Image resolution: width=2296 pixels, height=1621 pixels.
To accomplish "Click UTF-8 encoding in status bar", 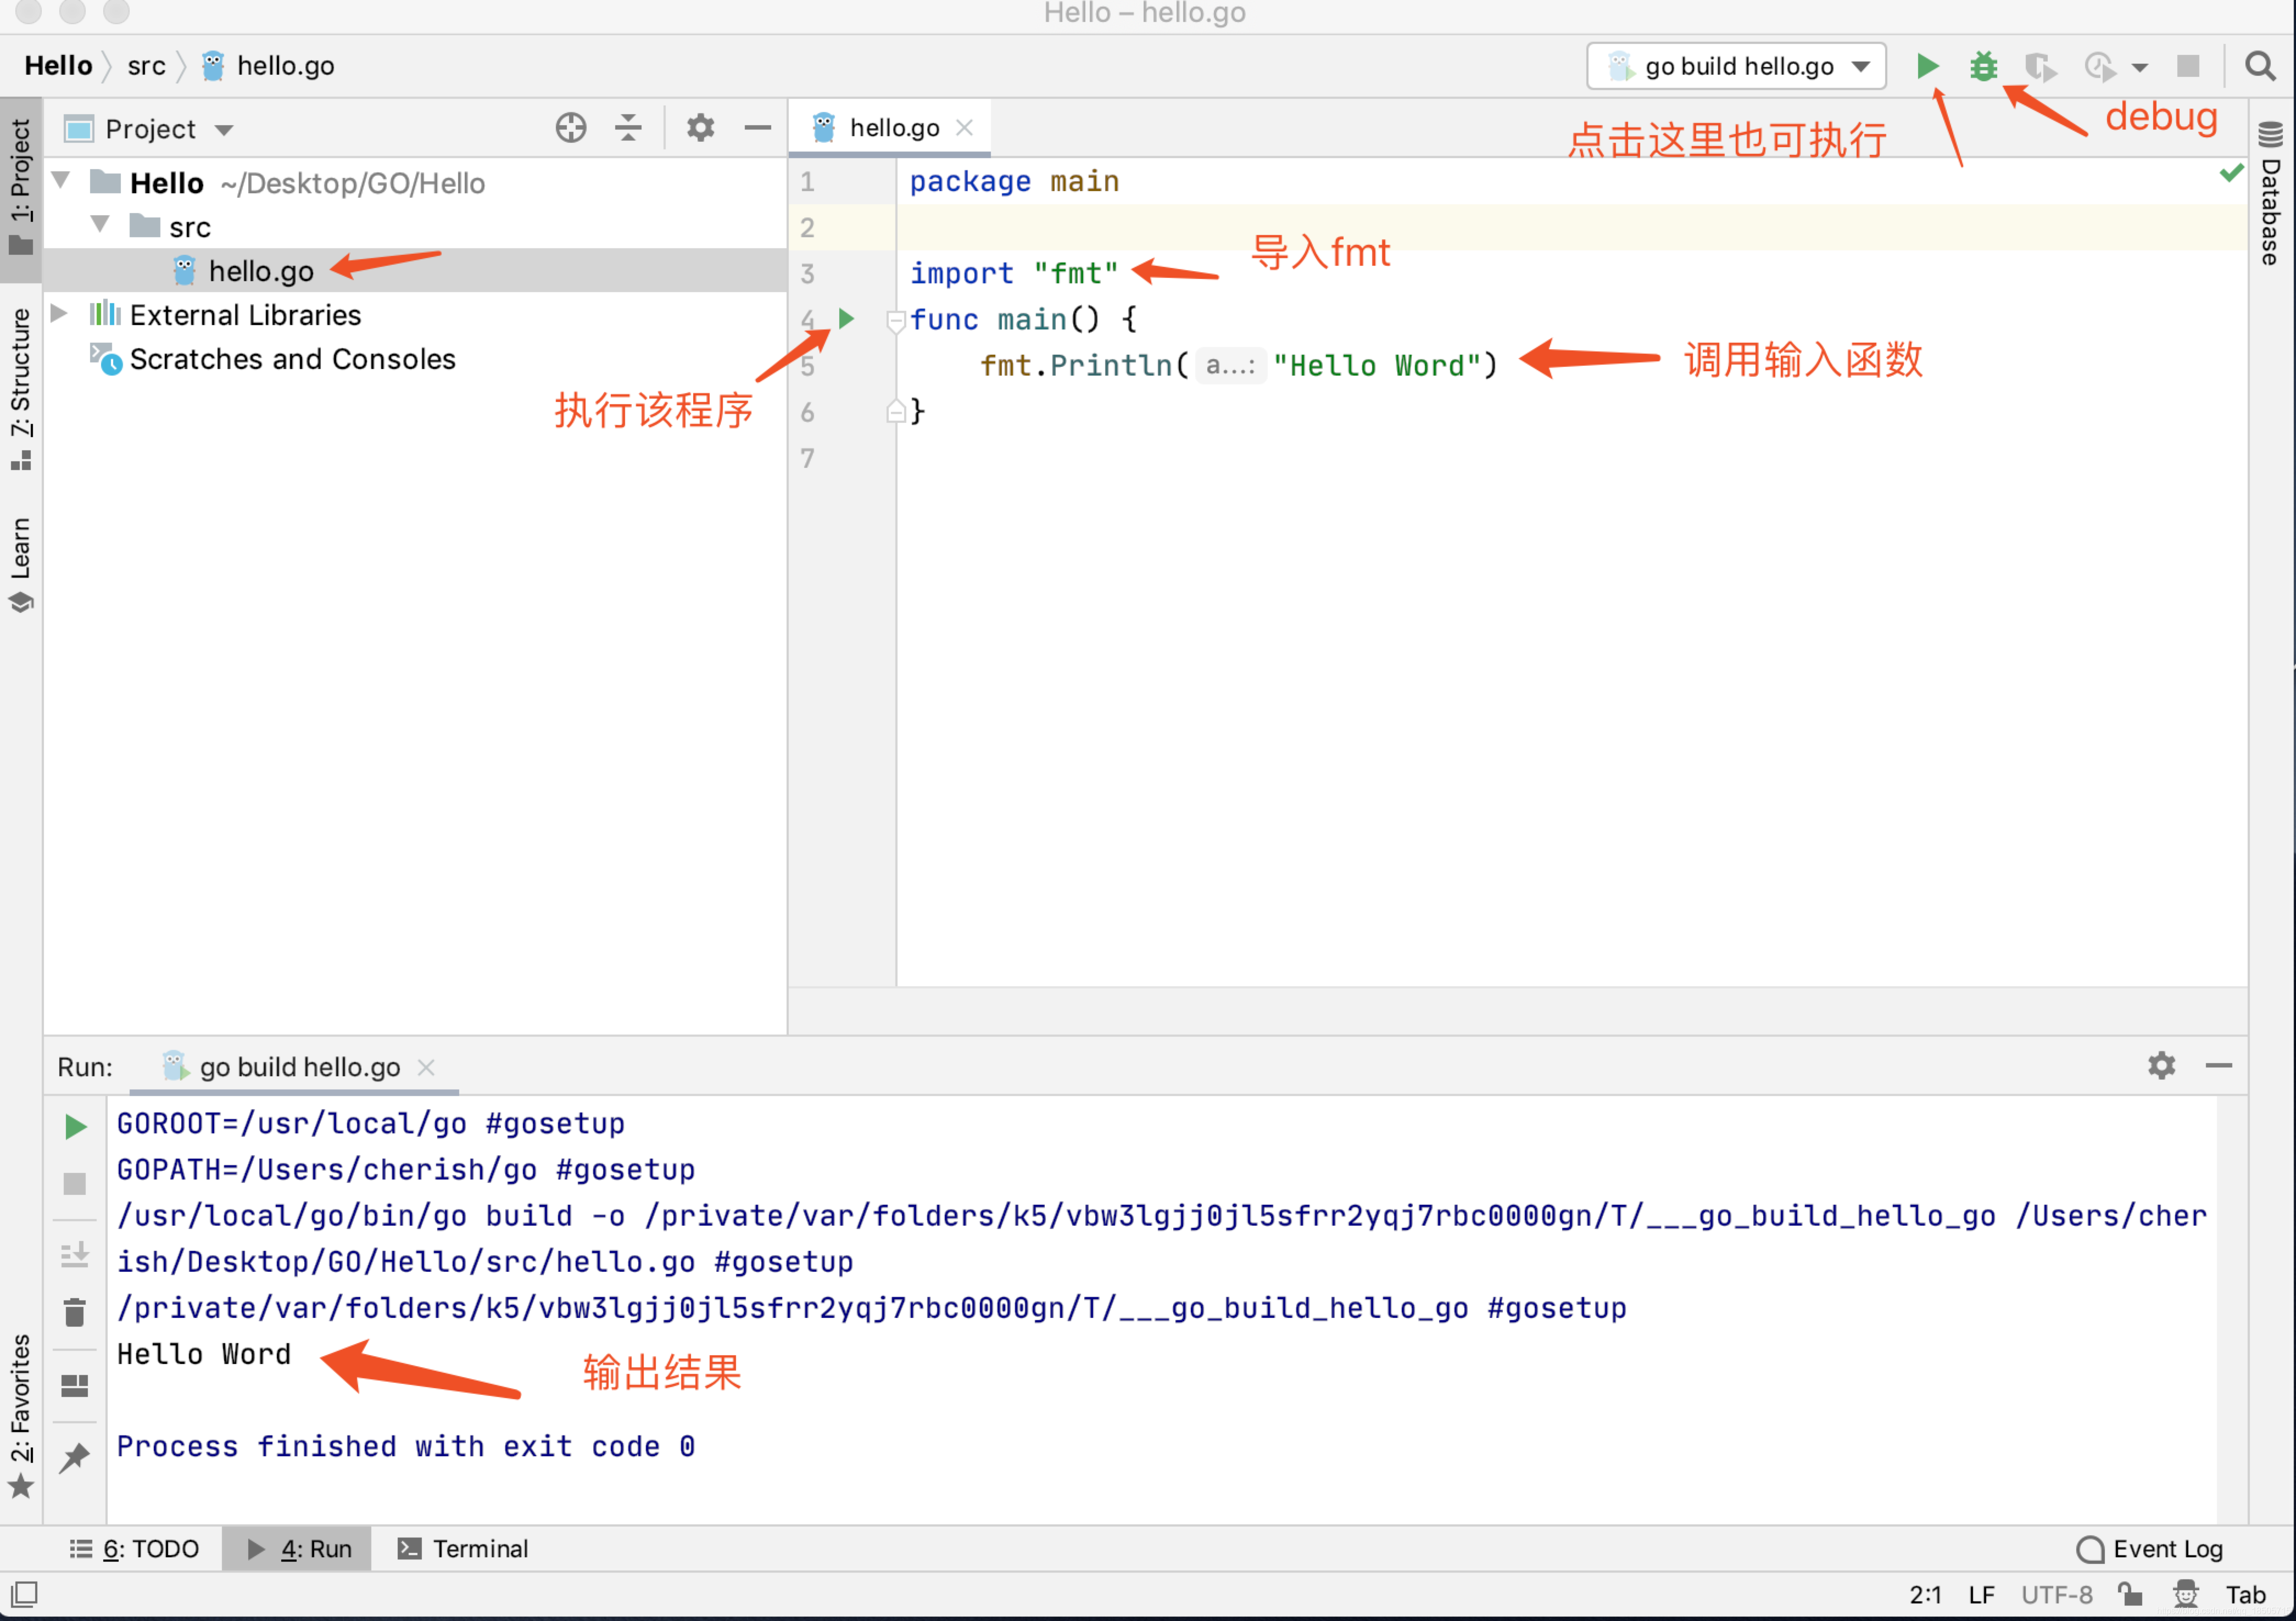I will pyautogui.click(x=2056, y=1595).
